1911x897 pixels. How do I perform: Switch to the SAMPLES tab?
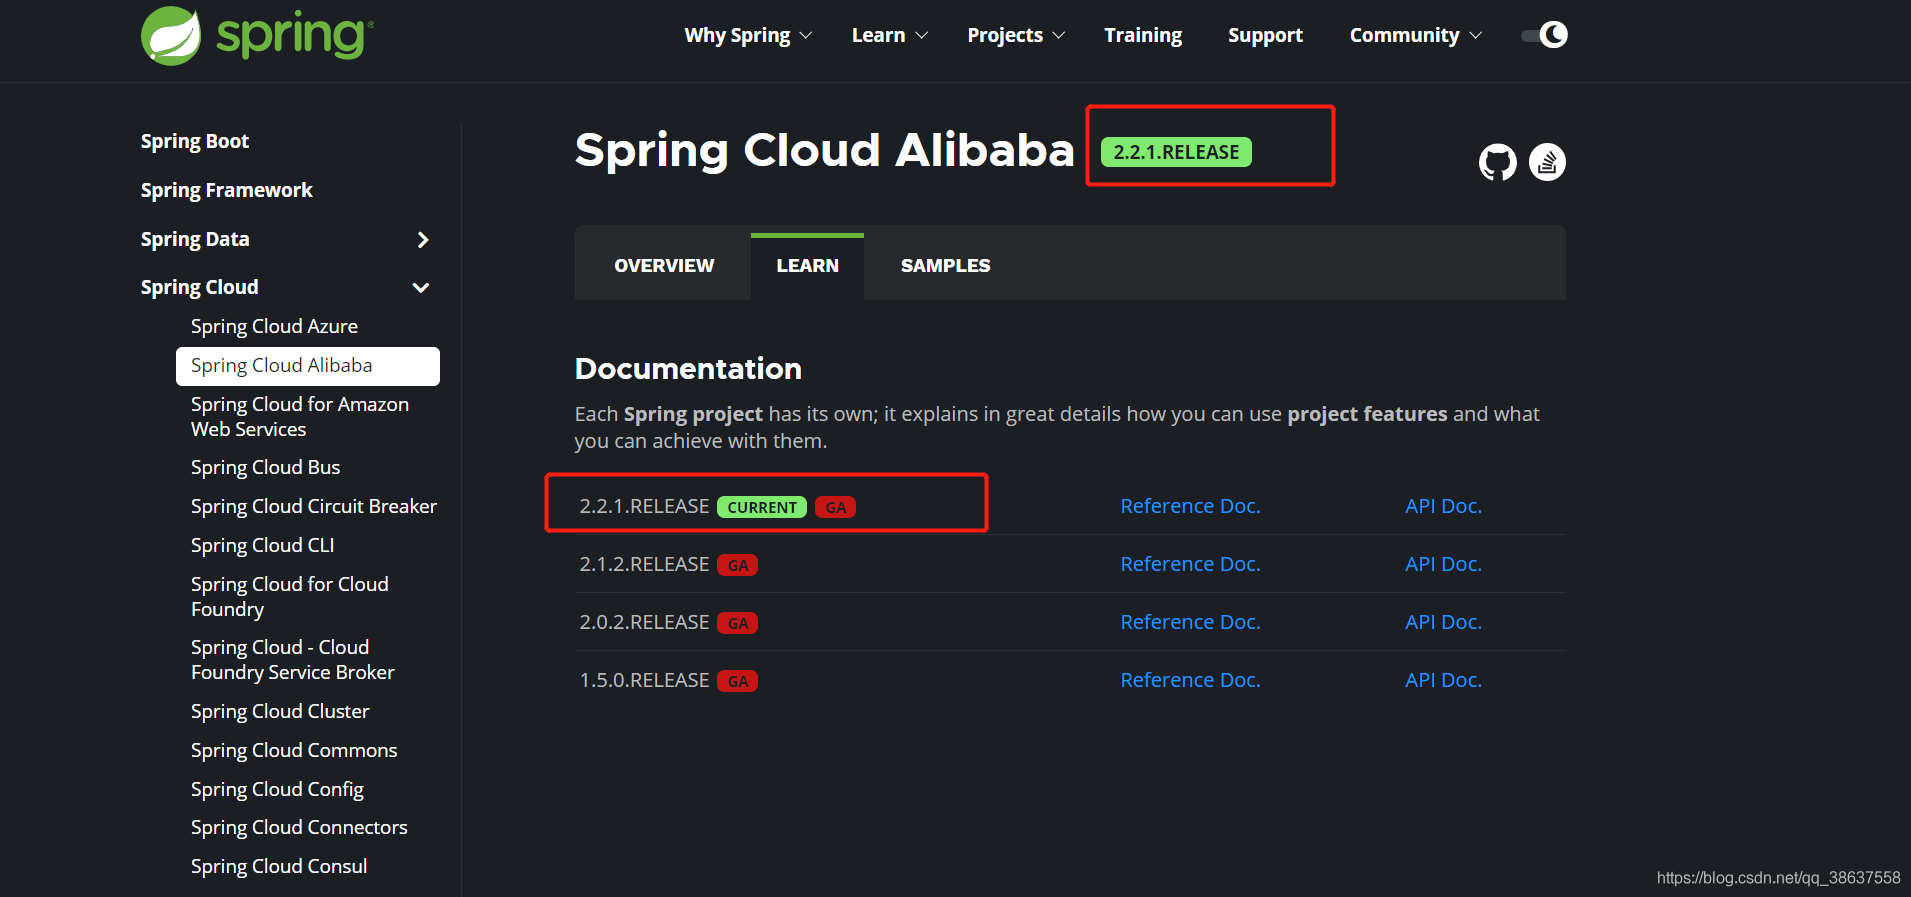(945, 266)
